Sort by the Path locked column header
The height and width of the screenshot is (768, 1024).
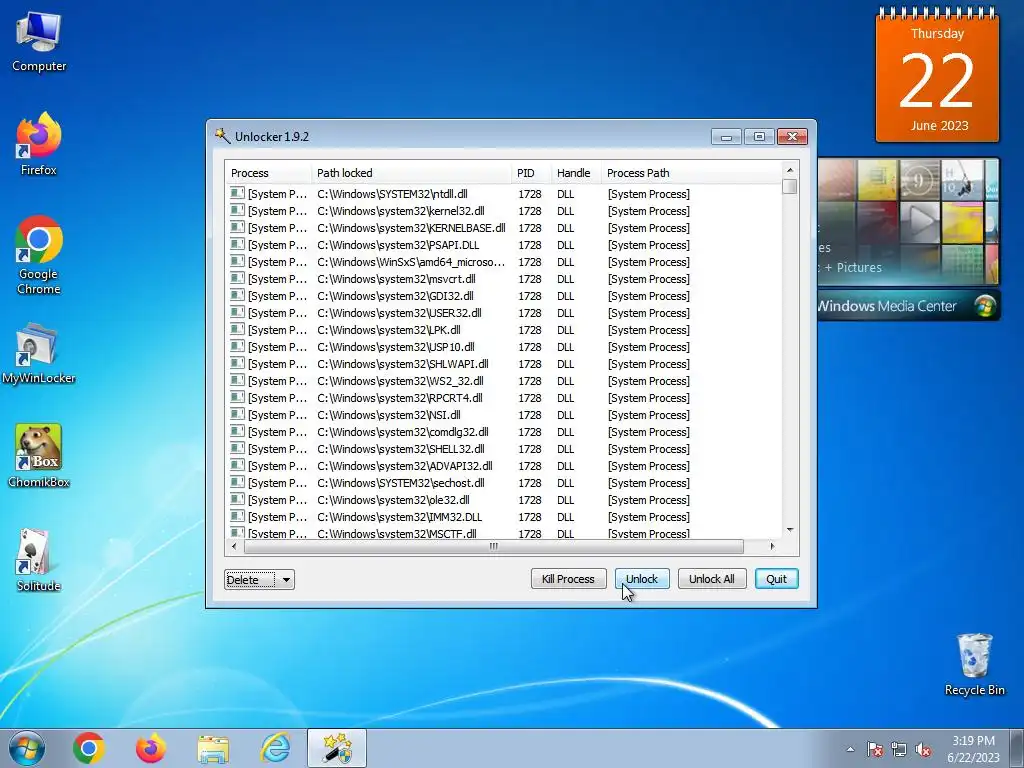coord(411,173)
